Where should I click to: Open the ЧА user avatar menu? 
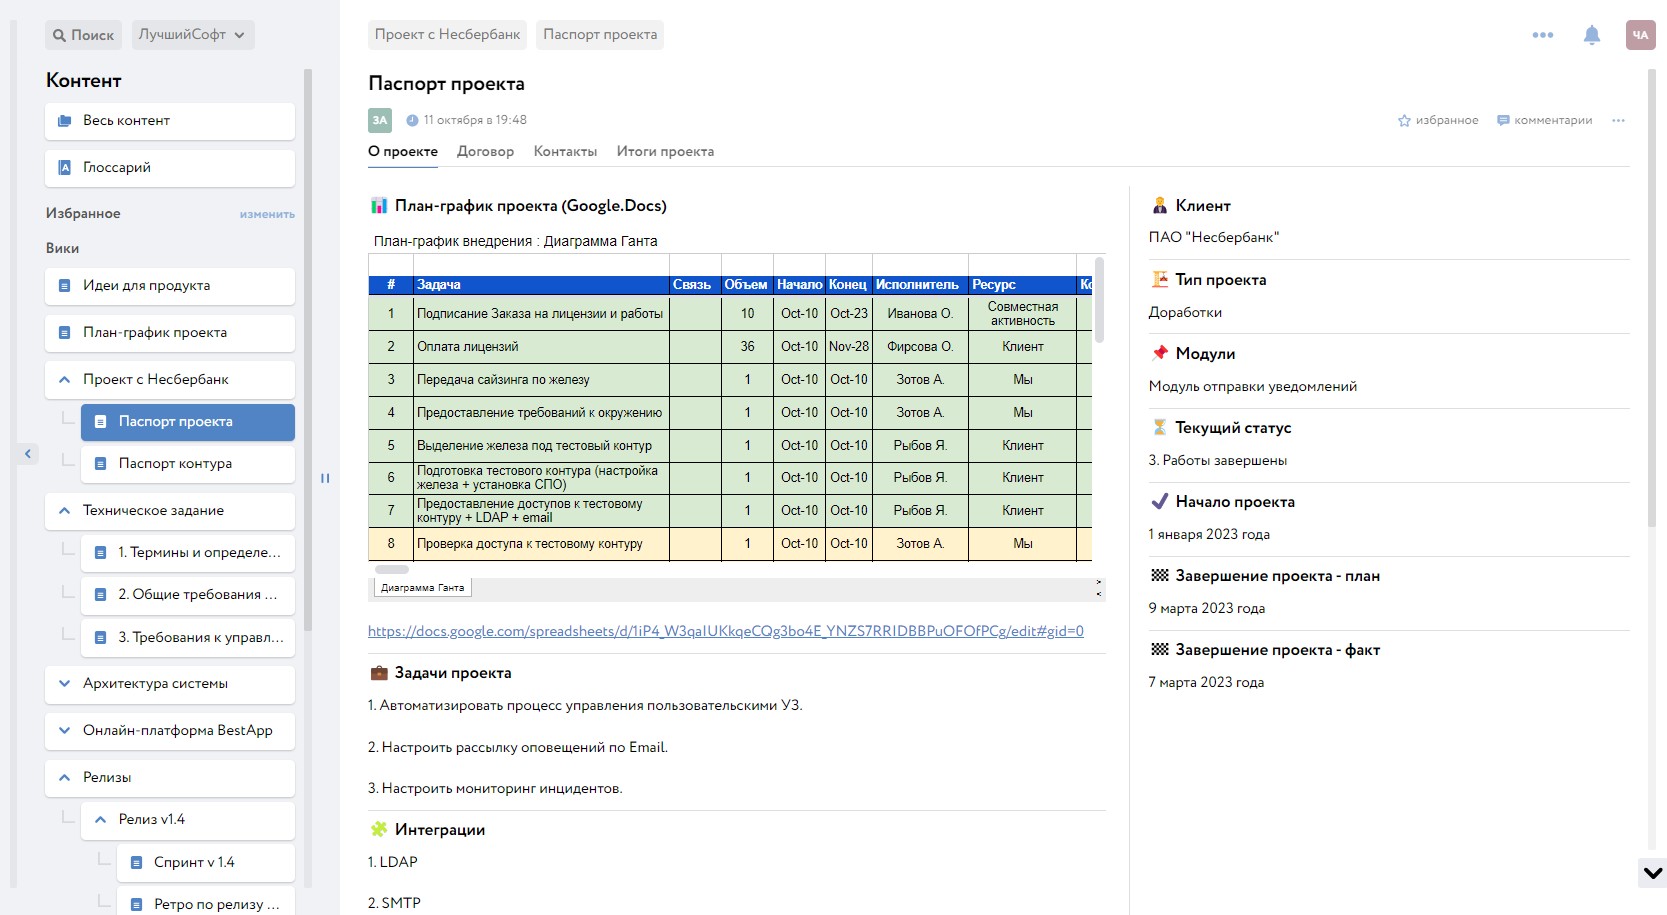point(1640,35)
